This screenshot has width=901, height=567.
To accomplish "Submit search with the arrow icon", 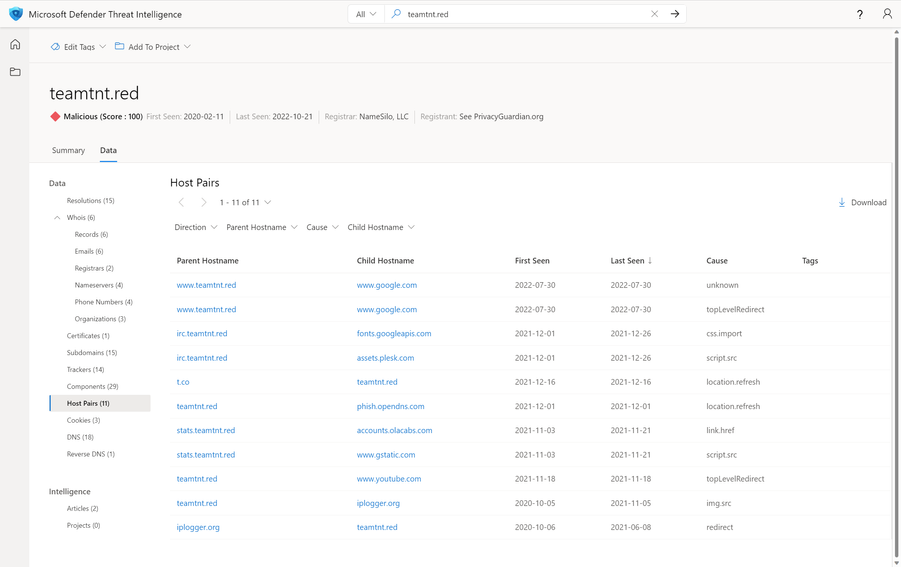I will (x=675, y=14).
